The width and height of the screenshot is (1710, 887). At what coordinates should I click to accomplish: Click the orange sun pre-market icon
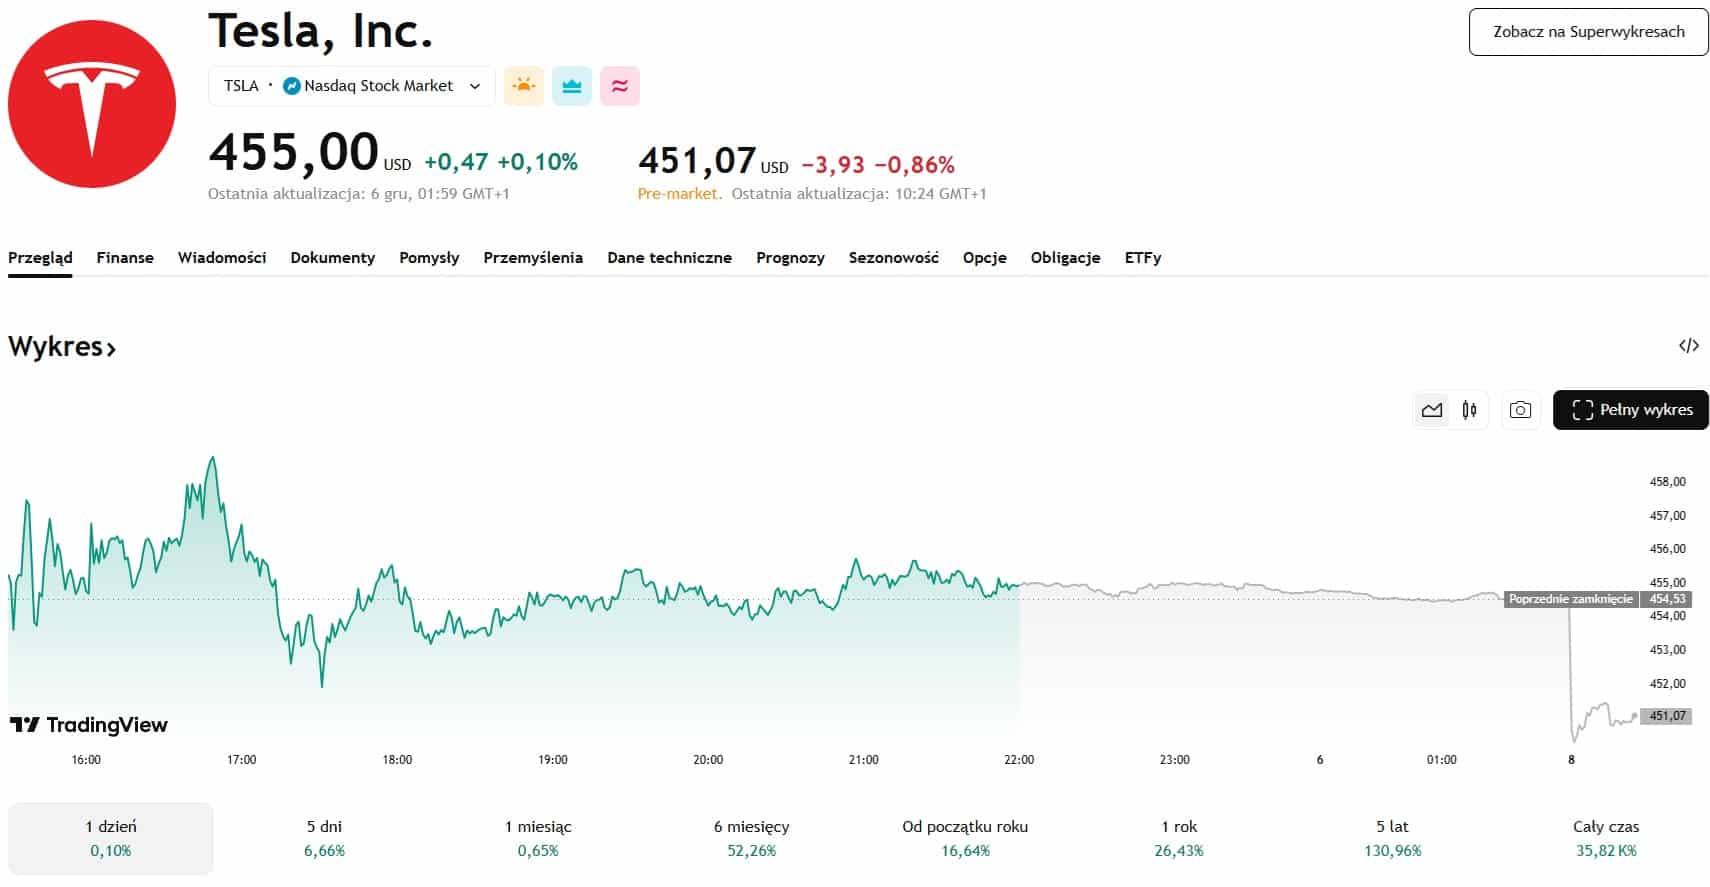tap(524, 86)
